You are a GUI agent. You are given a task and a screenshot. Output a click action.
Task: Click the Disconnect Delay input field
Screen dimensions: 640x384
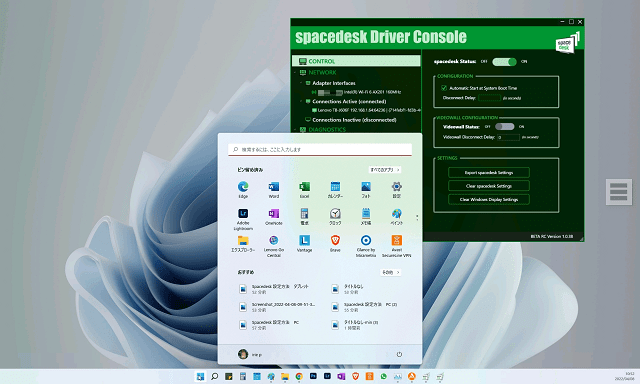489,98
